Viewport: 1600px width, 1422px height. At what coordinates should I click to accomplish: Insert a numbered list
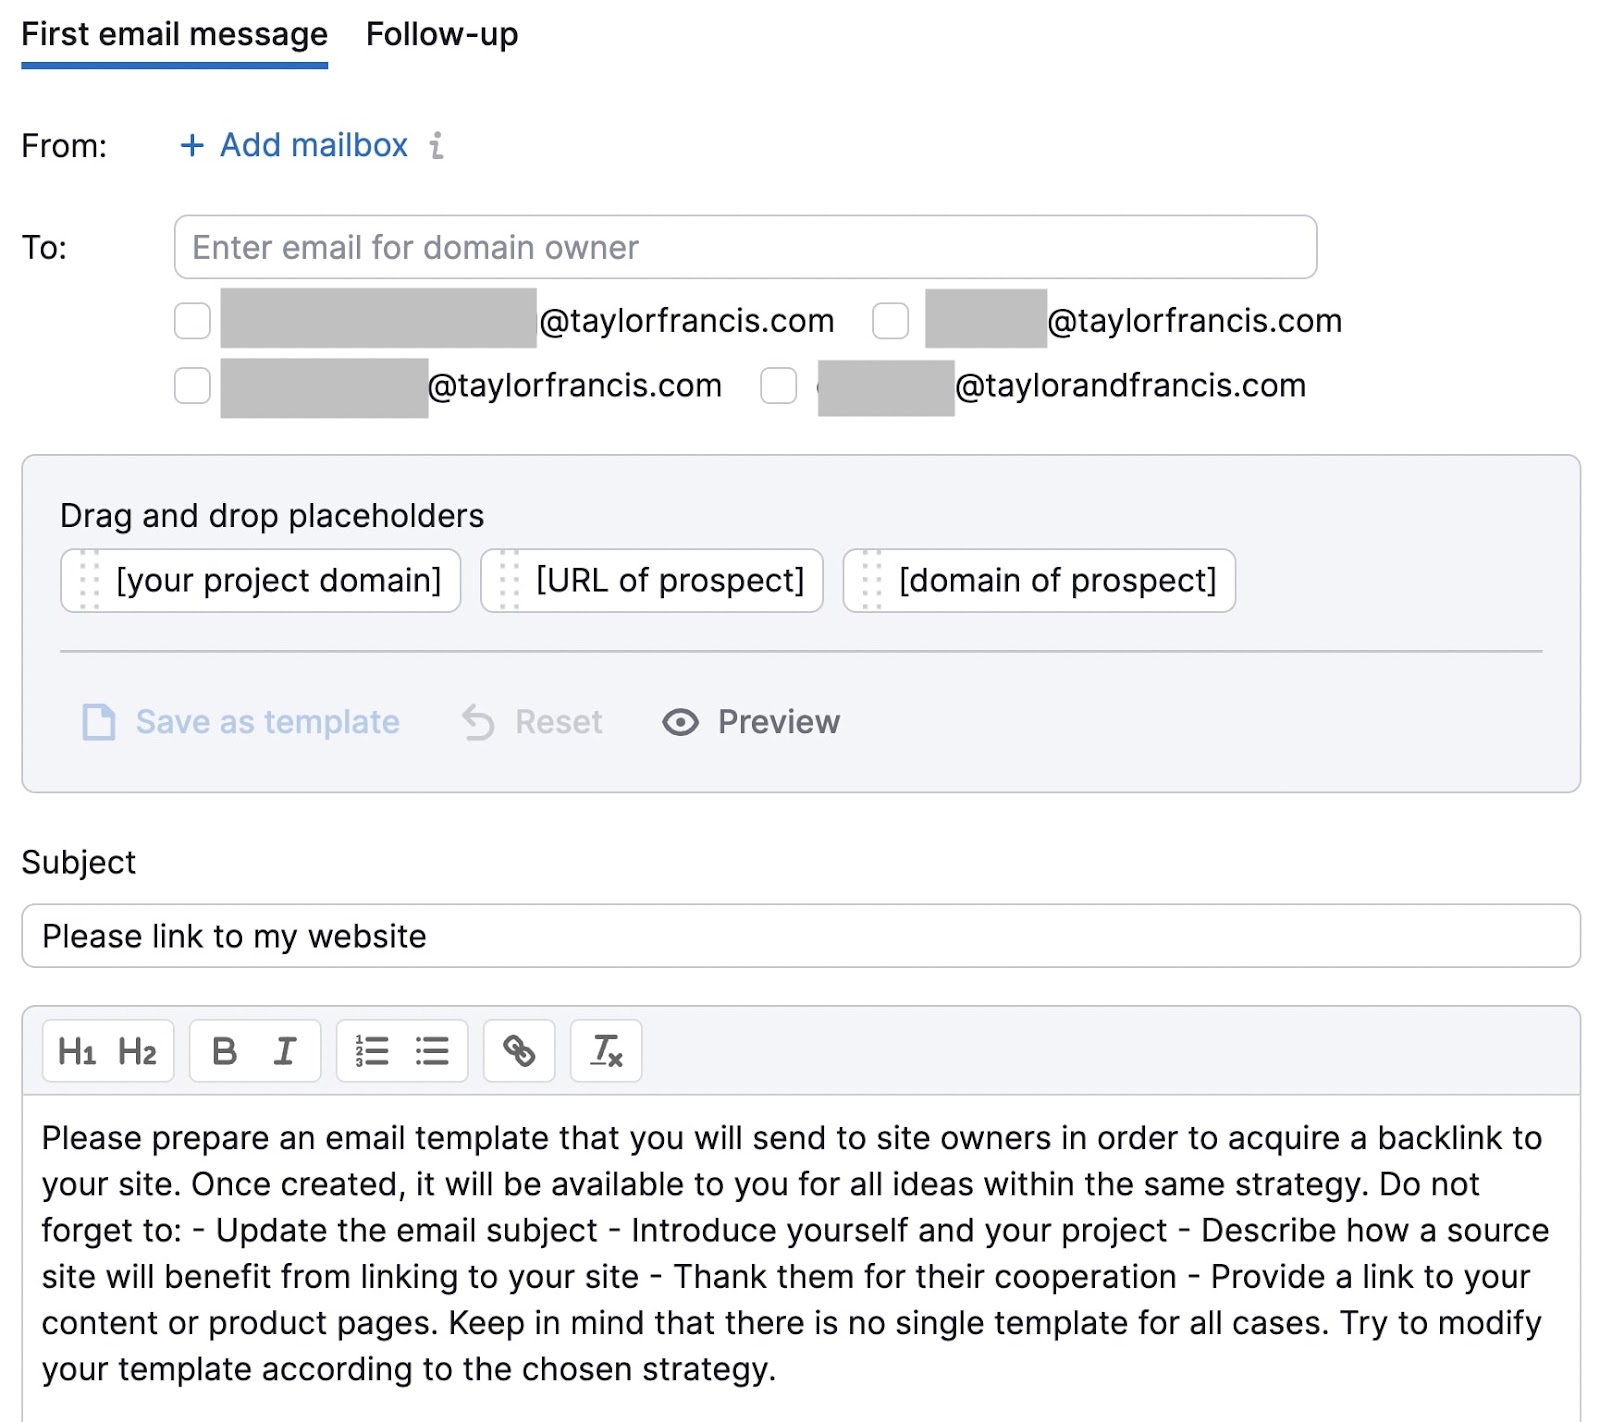(x=370, y=1051)
